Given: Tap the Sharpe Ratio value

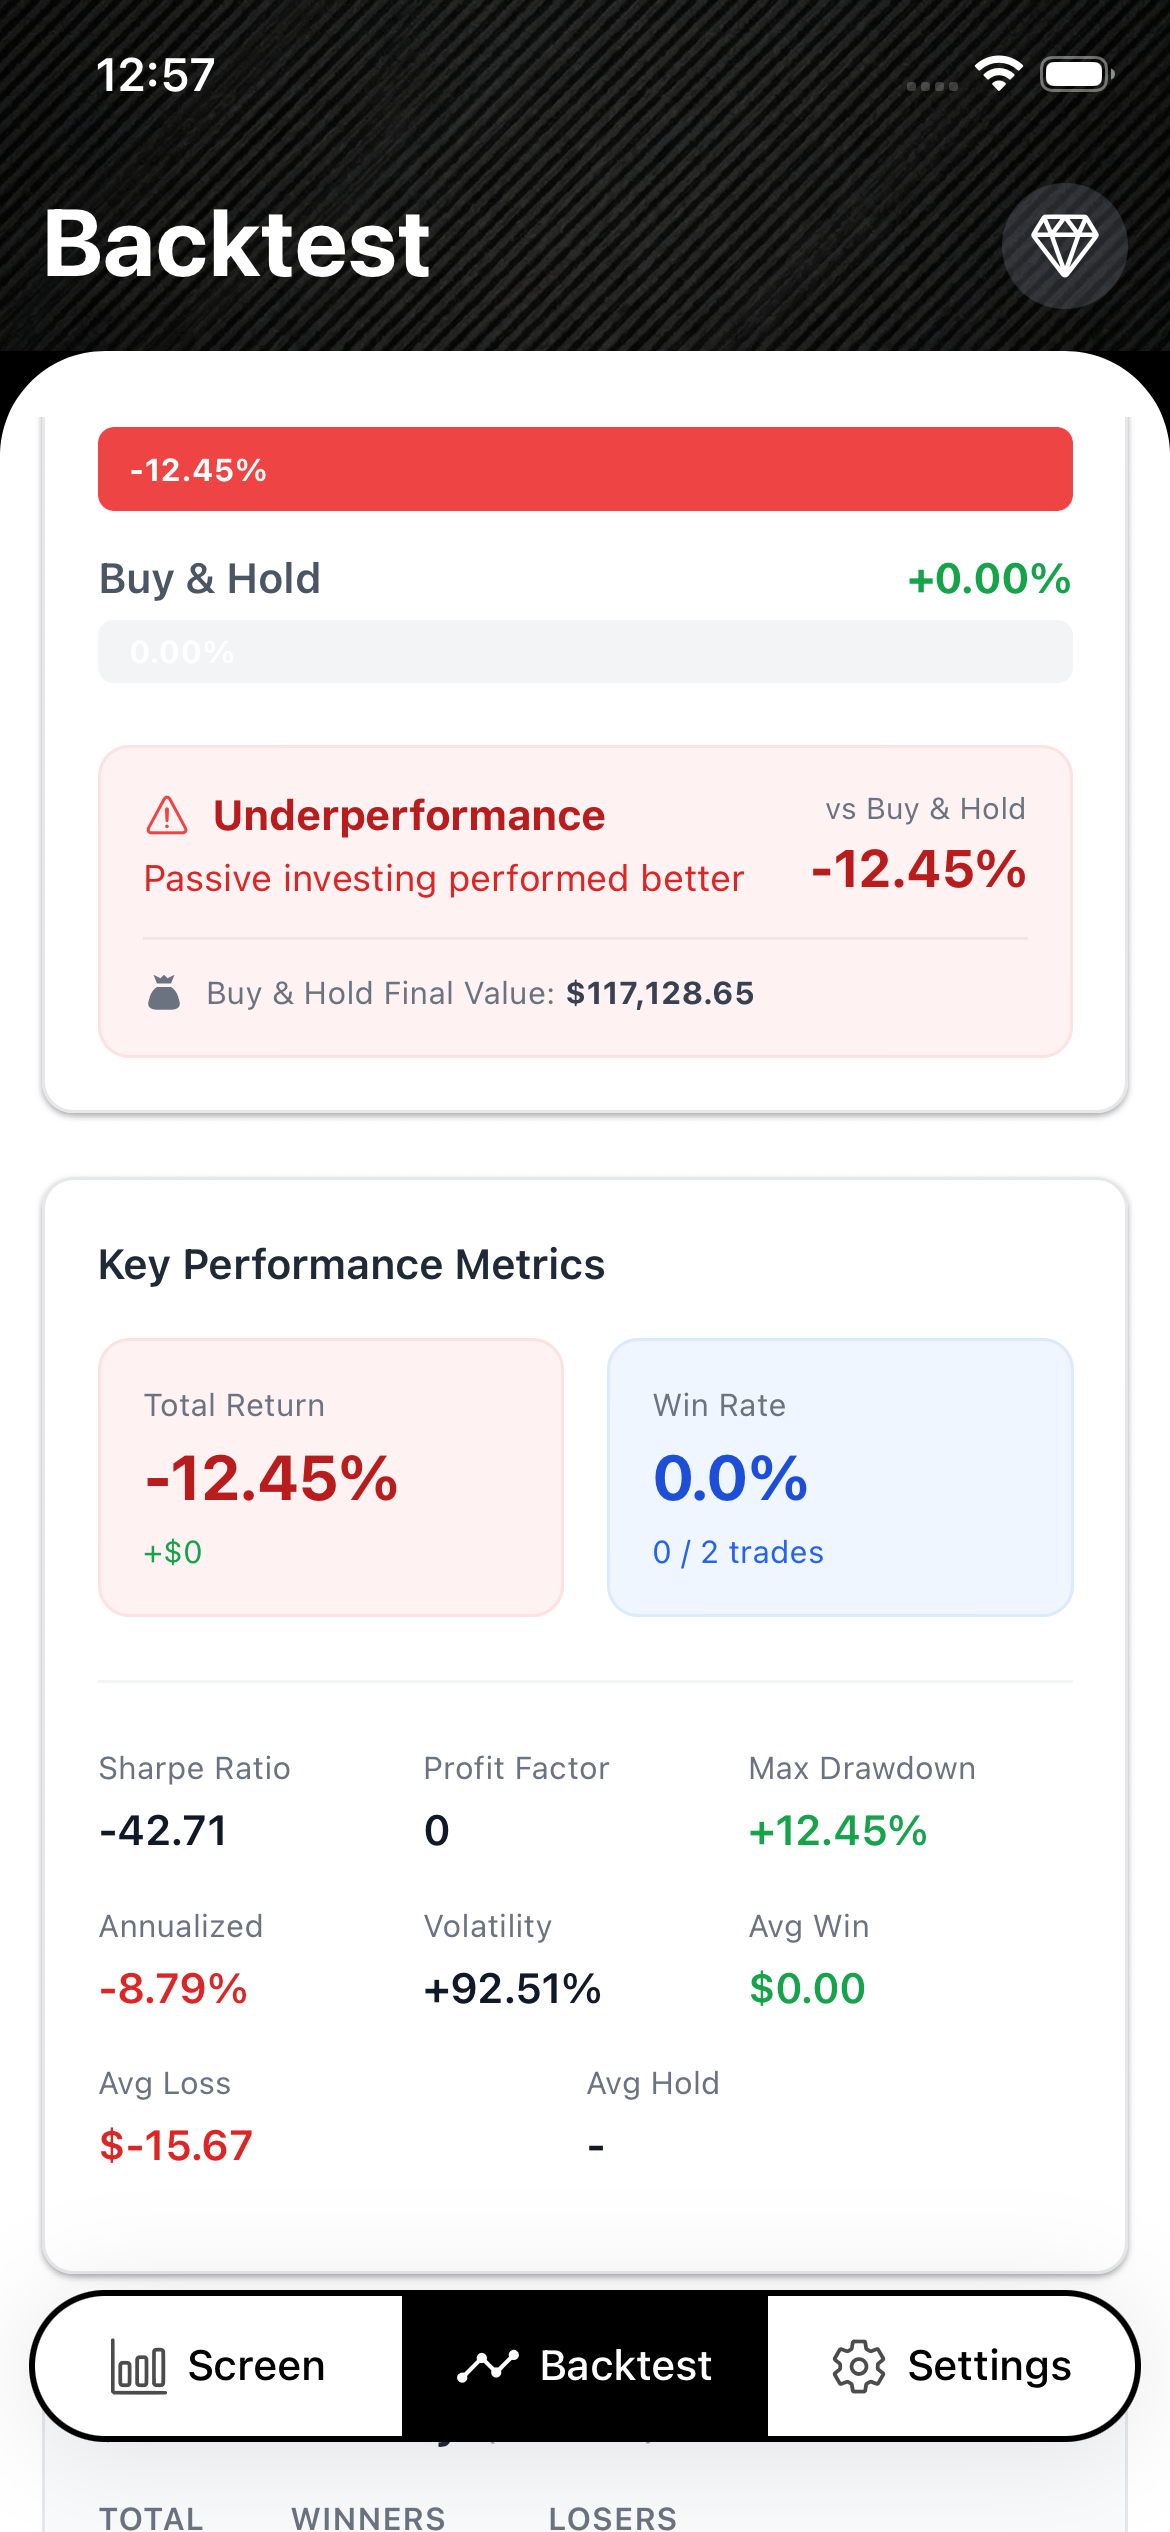Looking at the screenshot, I should pyautogui.click(x=164, y=1831).
